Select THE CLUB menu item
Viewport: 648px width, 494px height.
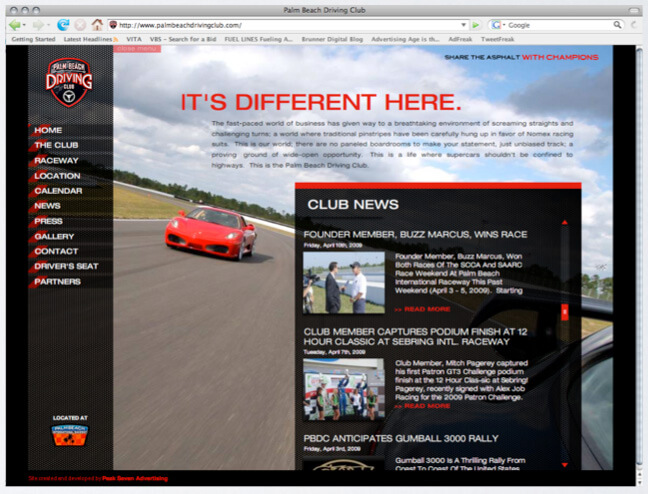(56, 145)
